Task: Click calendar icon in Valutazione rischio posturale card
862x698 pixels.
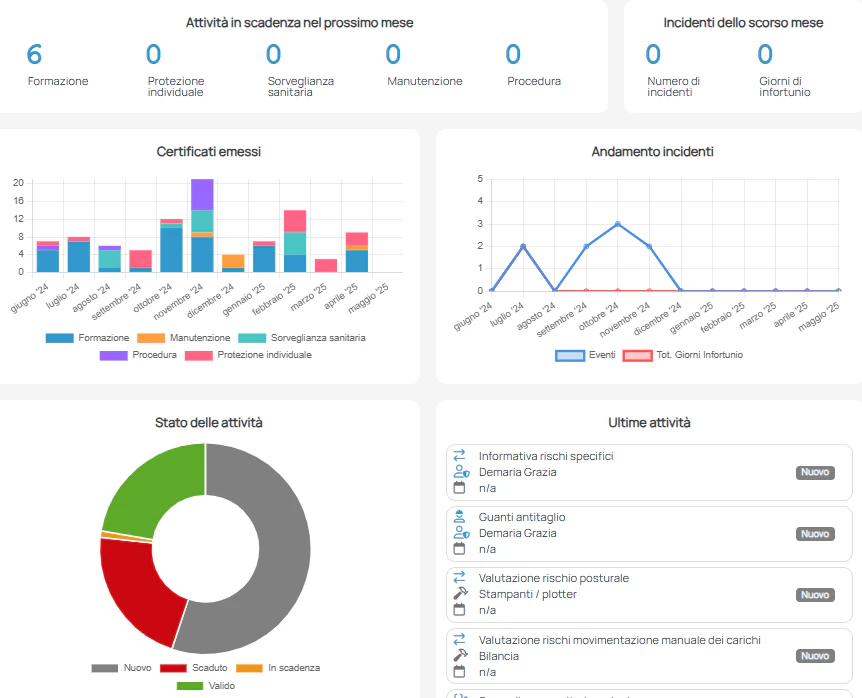Action: pyautogui.click(x=460, y=610)
